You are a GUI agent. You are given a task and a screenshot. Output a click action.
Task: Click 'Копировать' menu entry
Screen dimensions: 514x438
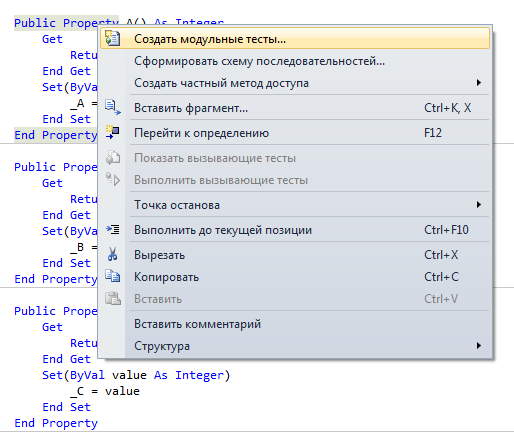coord(295,277)
